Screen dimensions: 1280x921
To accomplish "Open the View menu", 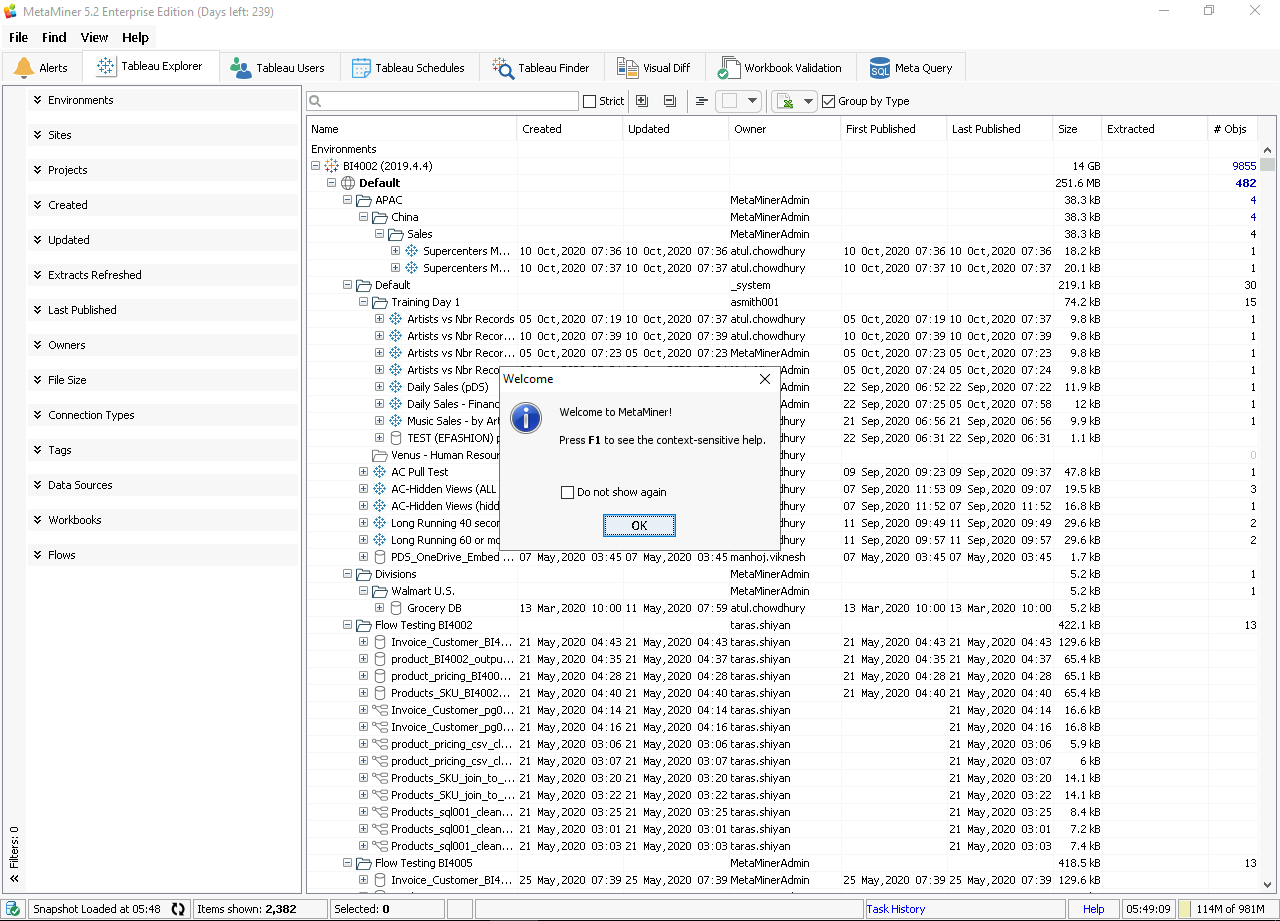I will click(x=94, y=37).
